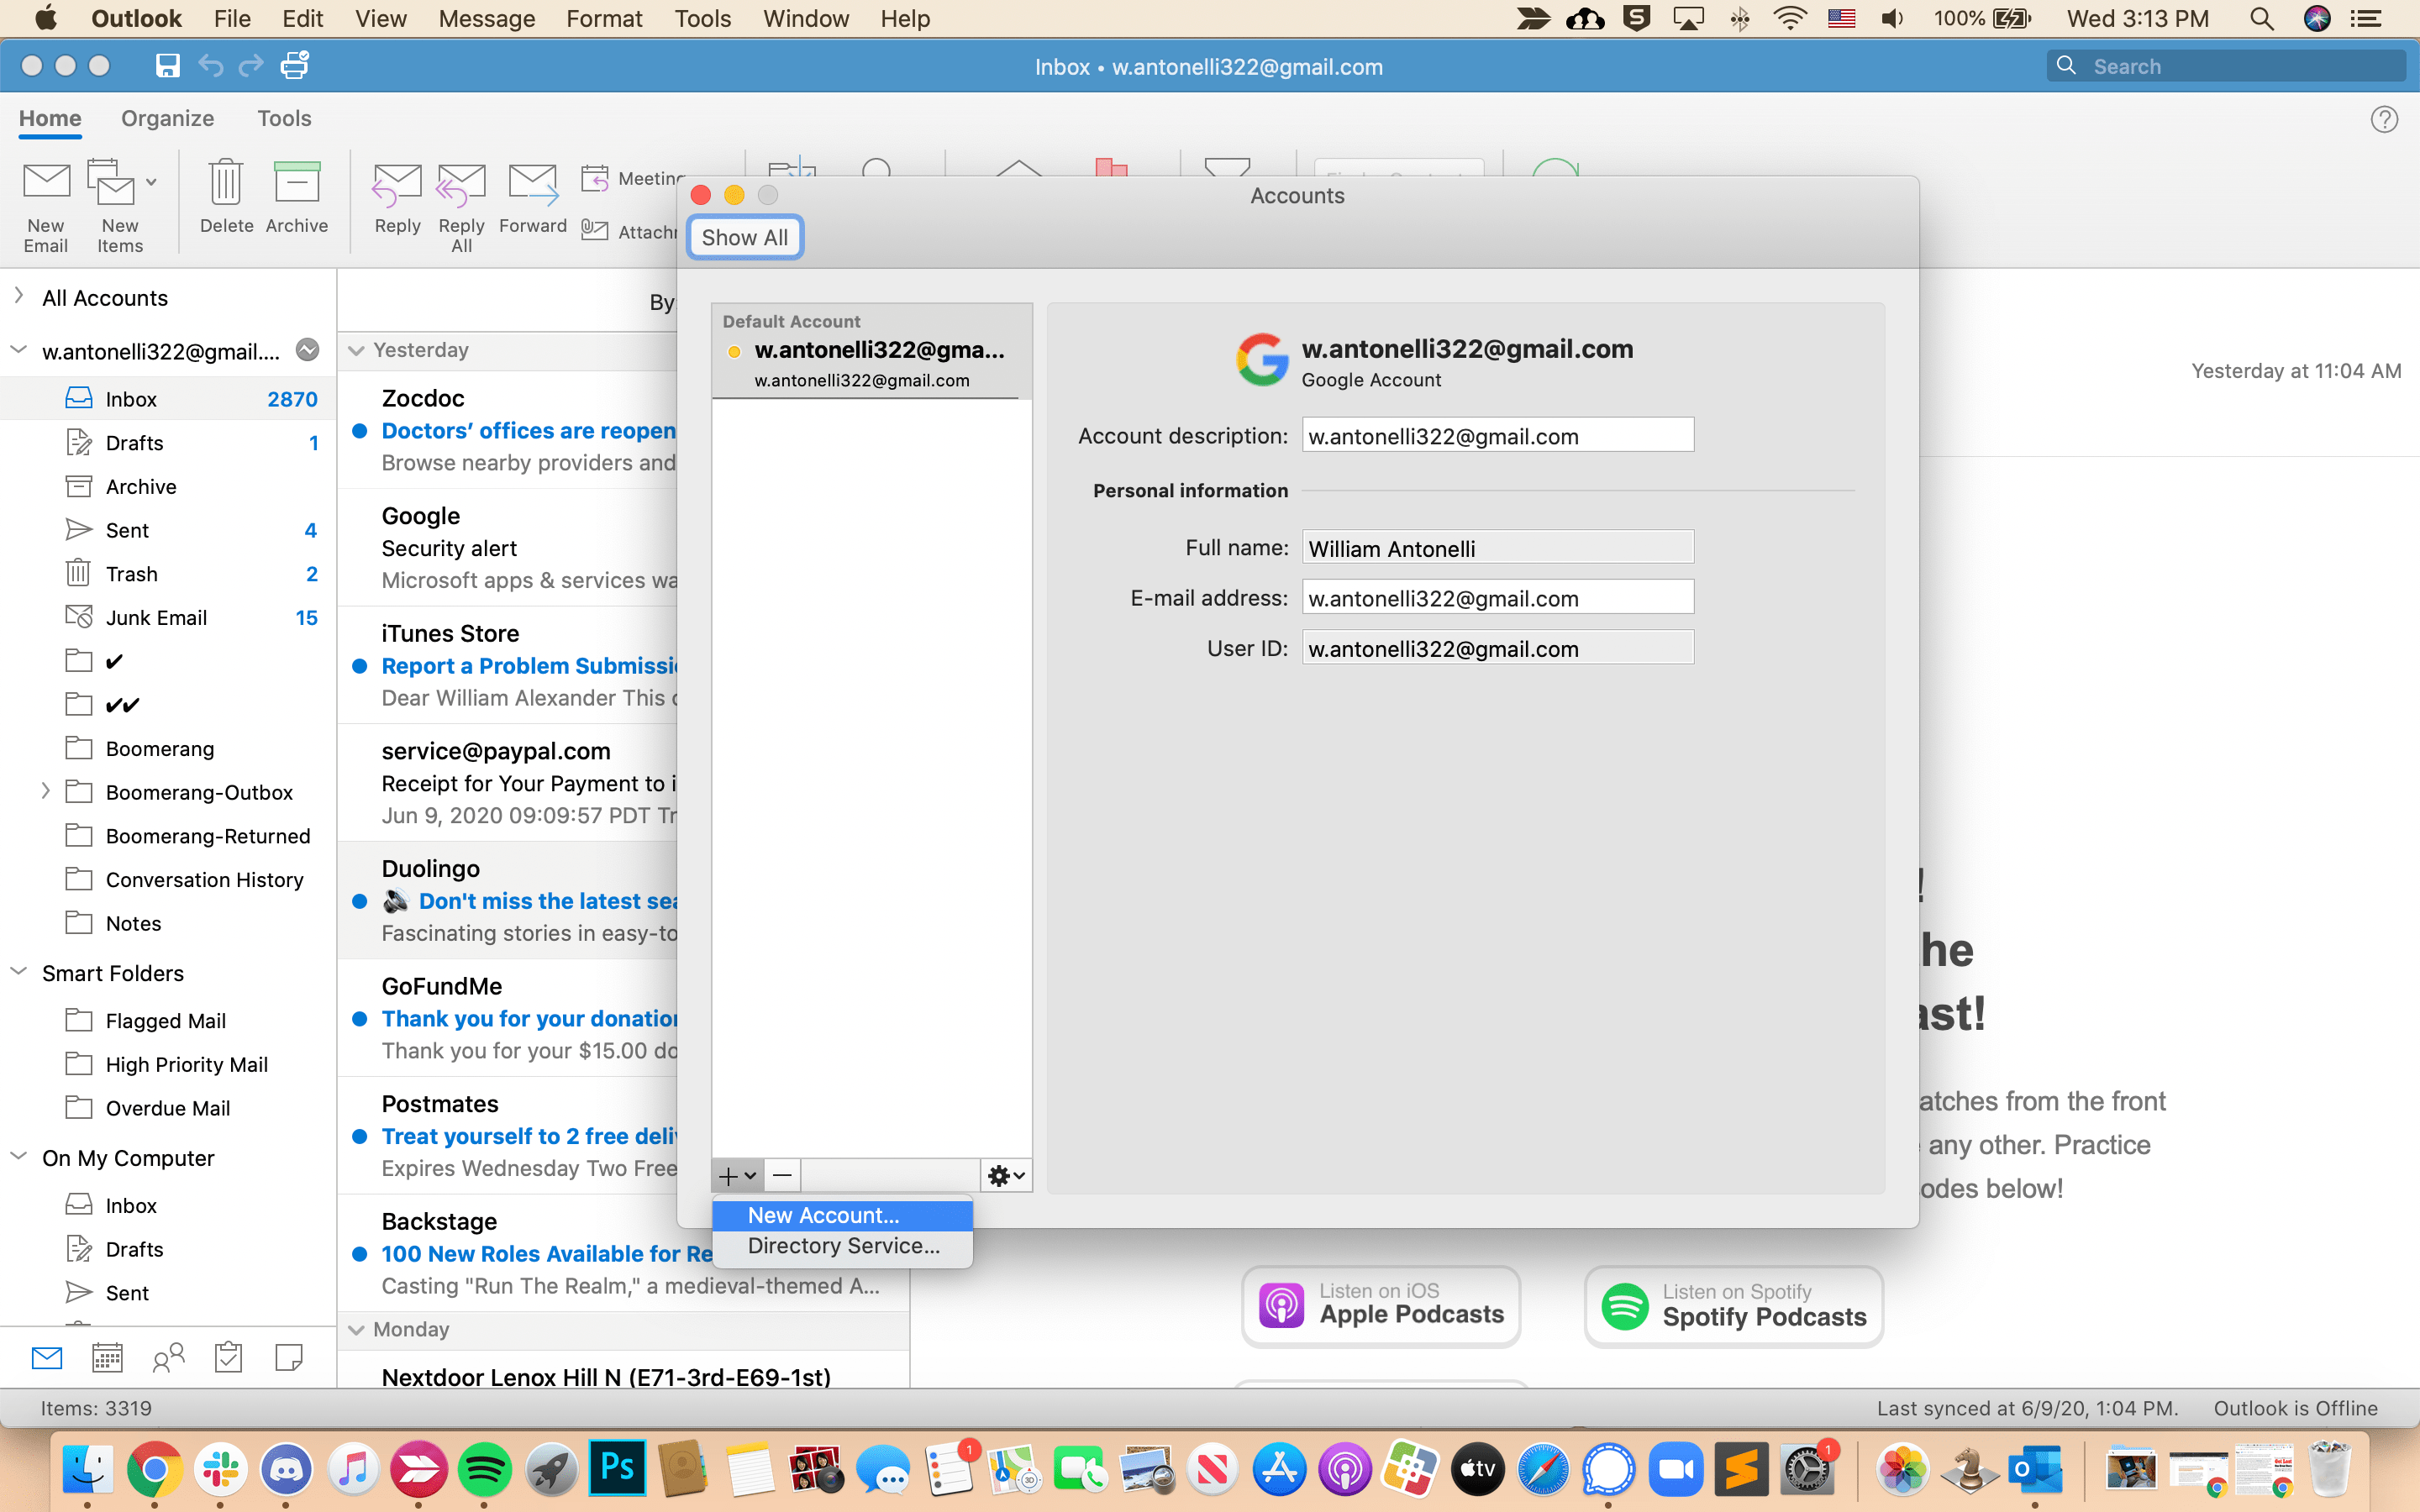Switch to Notes view icon

[288, 1358]
